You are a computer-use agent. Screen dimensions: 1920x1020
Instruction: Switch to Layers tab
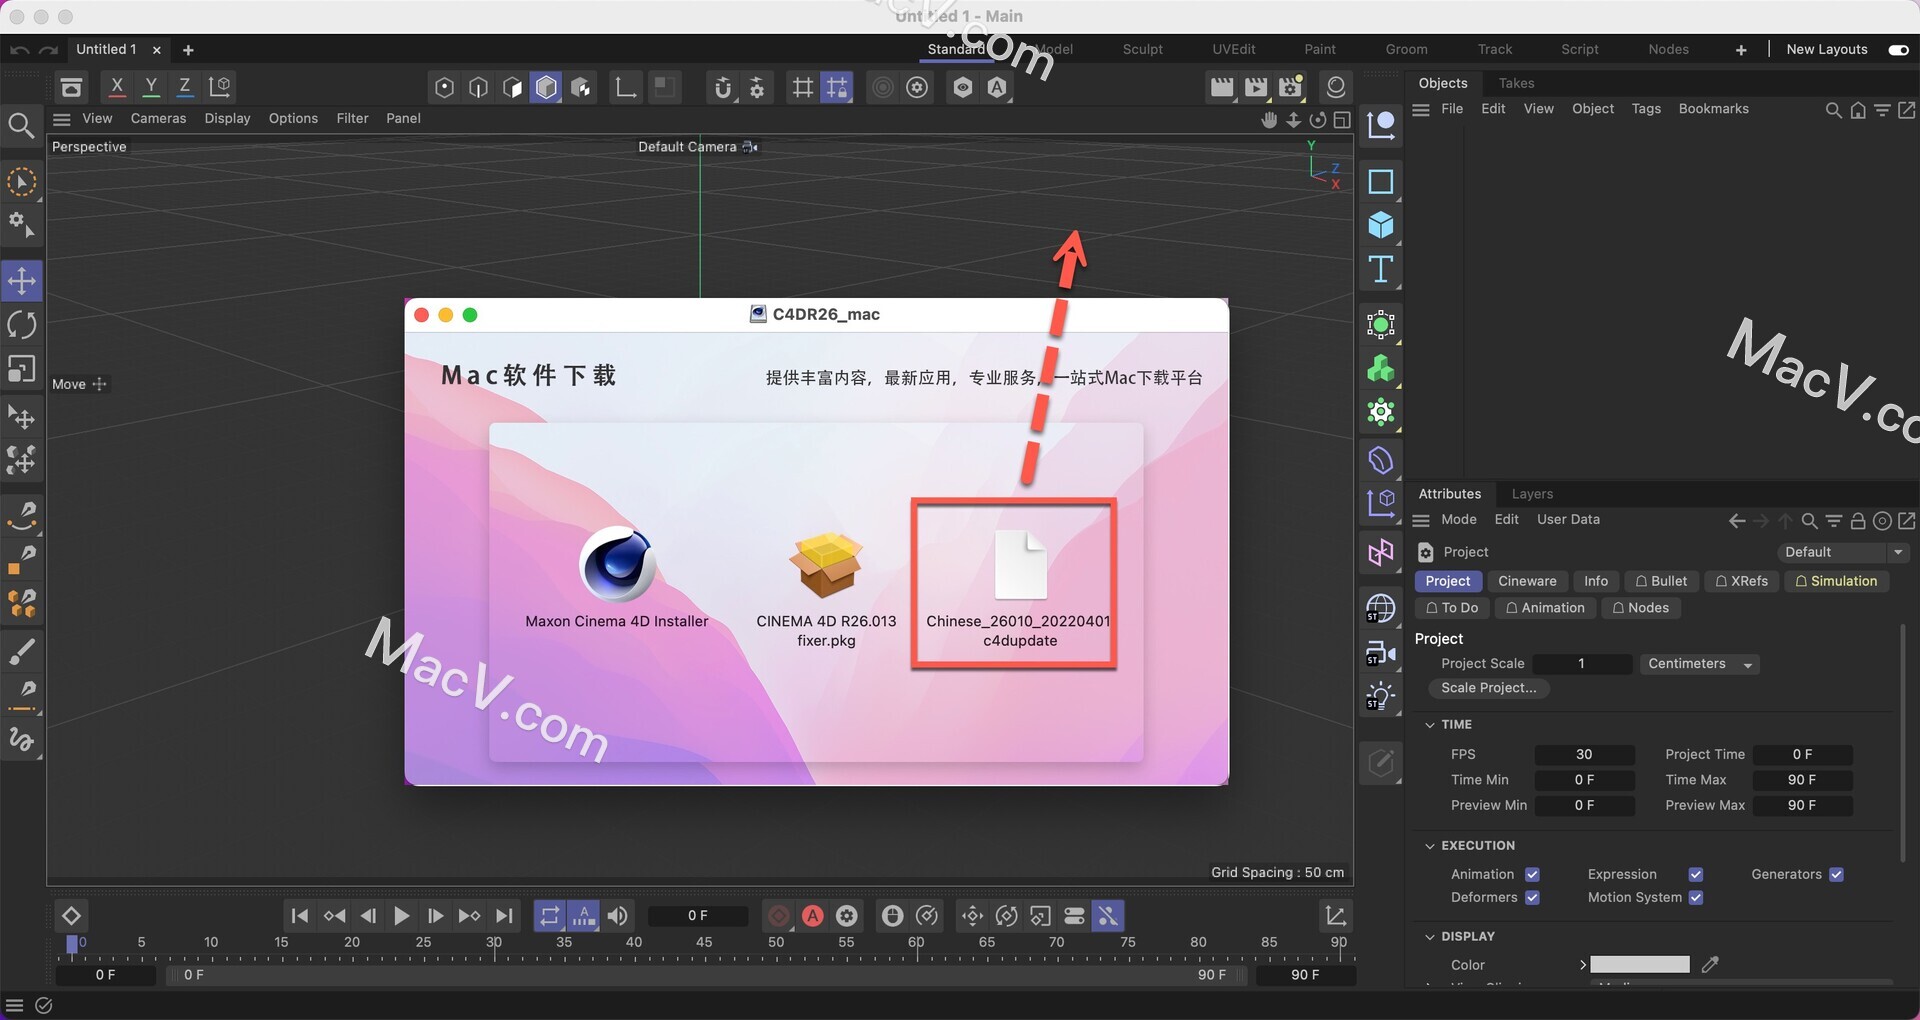[x=1532, y=494]
